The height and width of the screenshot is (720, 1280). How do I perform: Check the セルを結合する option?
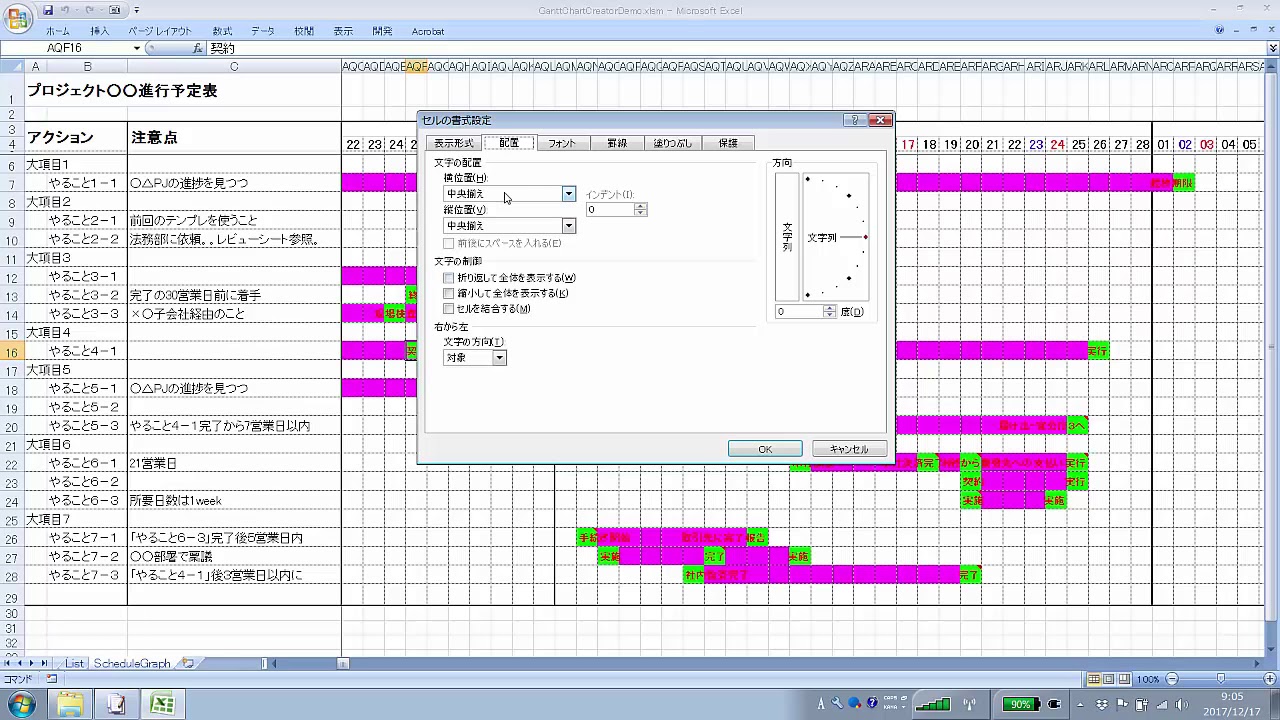coord(449,309)
